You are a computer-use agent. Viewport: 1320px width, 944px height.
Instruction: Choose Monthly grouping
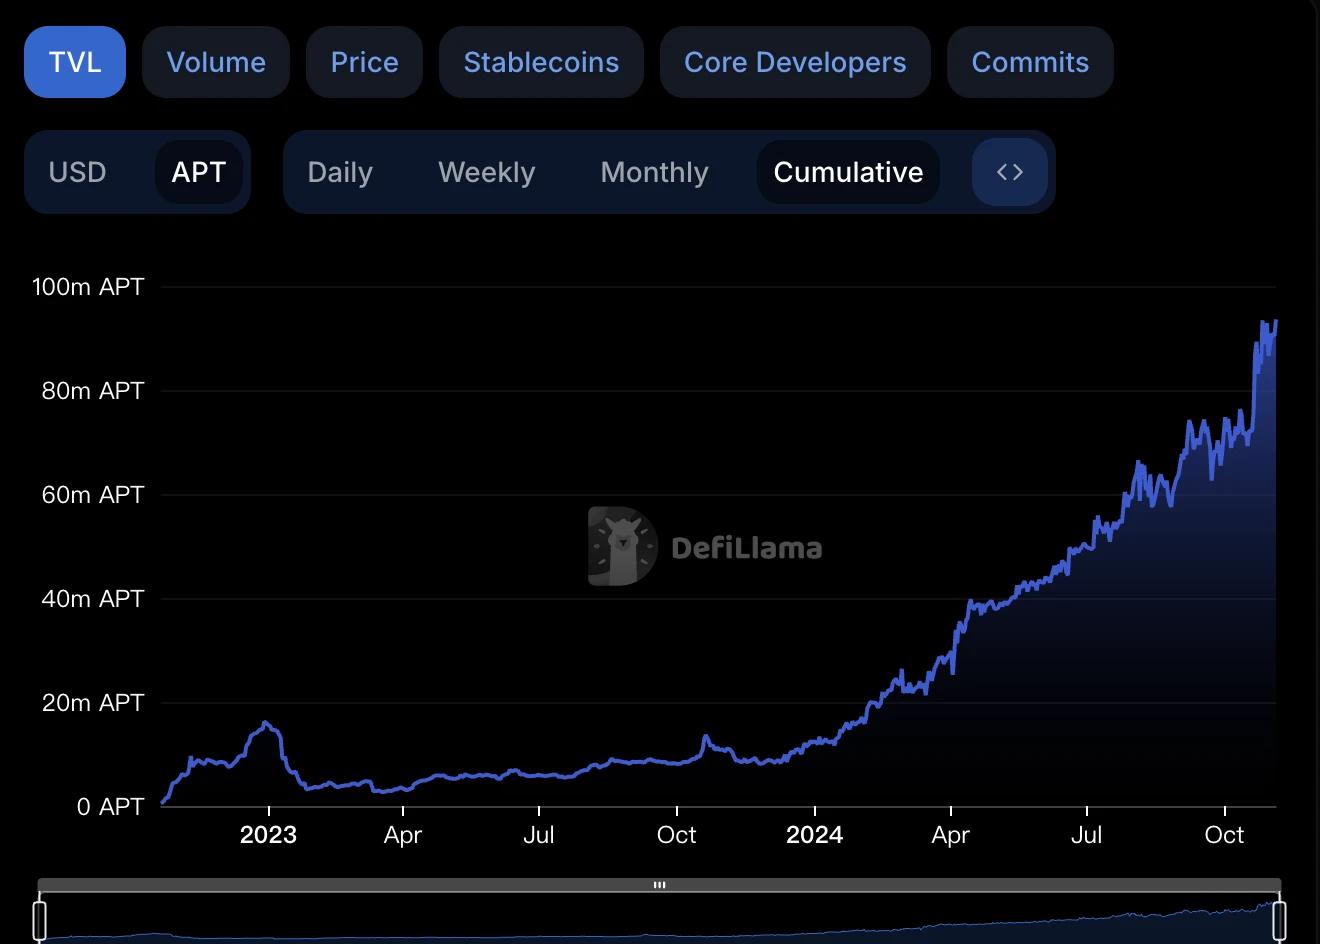tap(654, 172)
